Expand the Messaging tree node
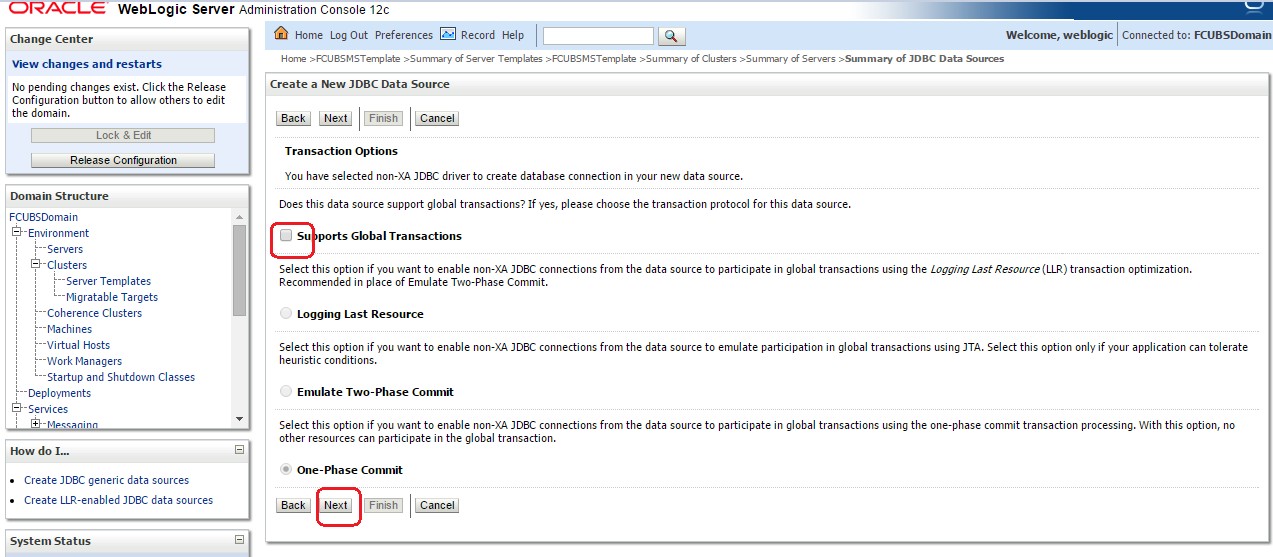The width and height of the screenshot is (1273, 557). point(37,425)
